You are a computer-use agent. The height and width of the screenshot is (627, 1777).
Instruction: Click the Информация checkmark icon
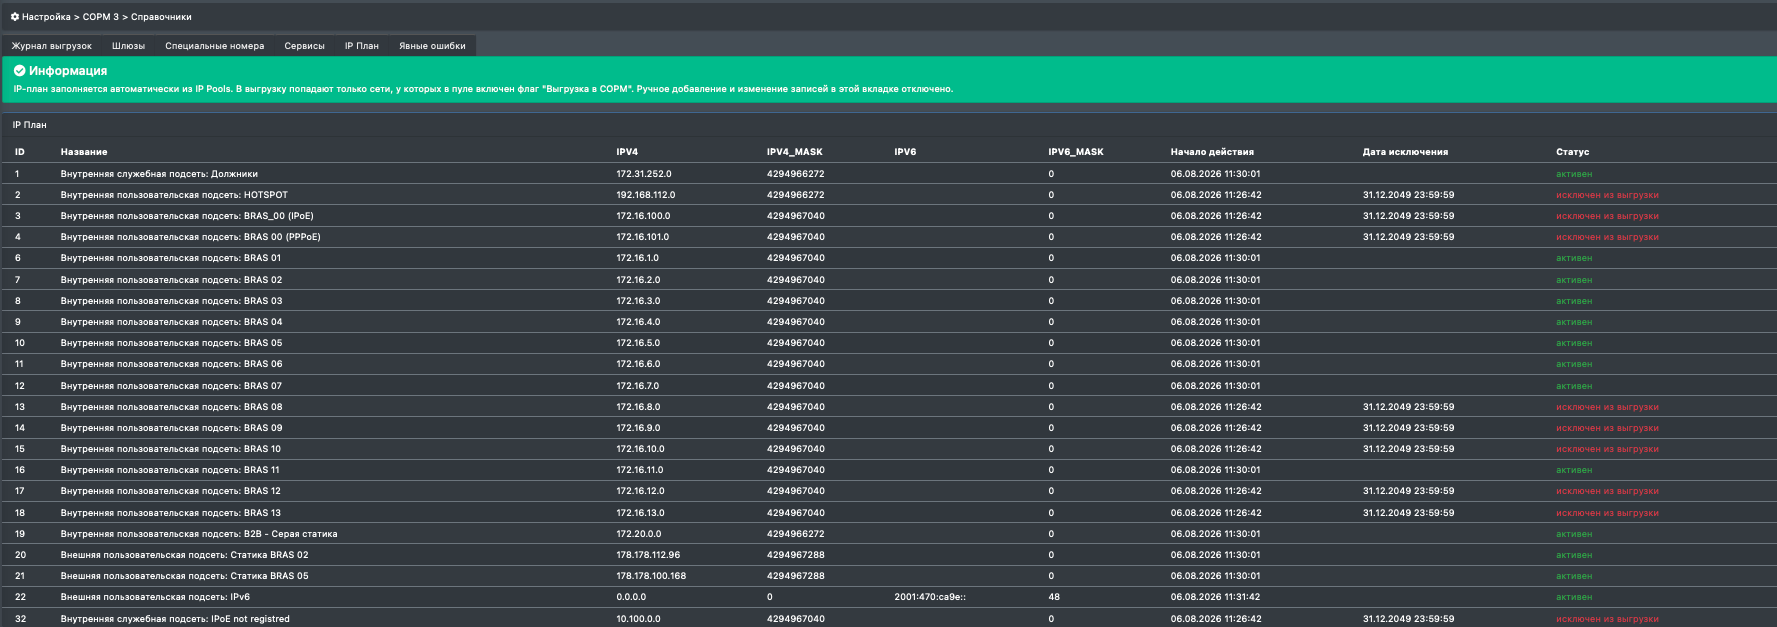point(19,71)
